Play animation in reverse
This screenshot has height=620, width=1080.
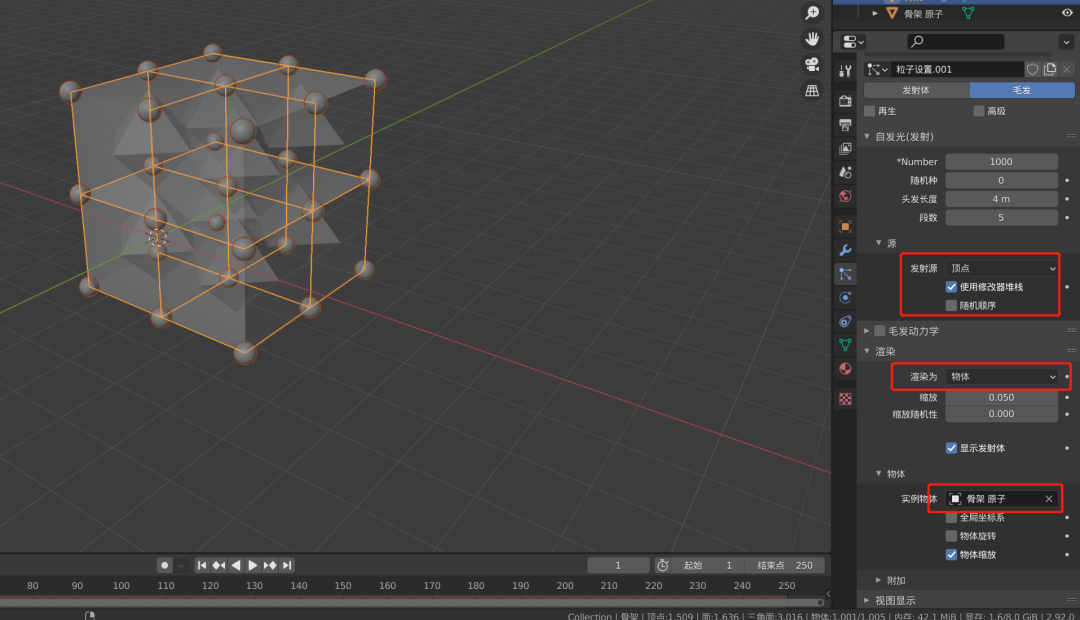point(236,565)
